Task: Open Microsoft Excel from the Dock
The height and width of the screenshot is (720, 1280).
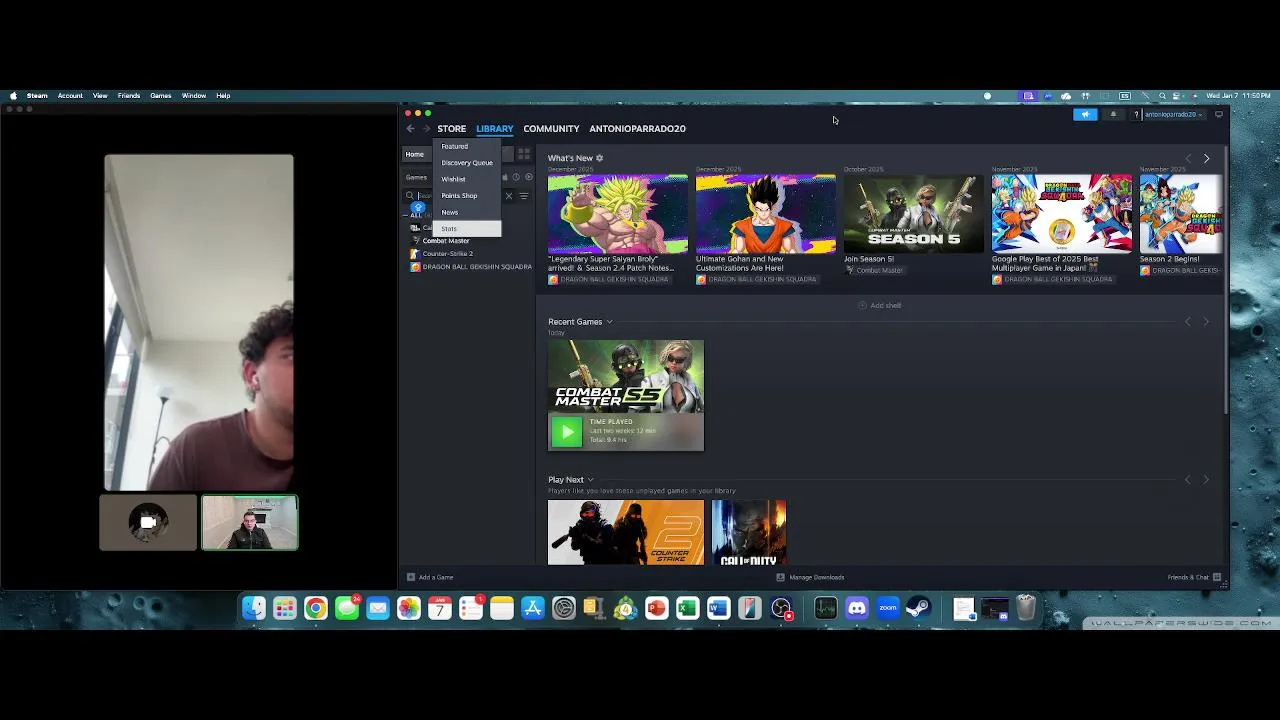Action: click(687, 608)
